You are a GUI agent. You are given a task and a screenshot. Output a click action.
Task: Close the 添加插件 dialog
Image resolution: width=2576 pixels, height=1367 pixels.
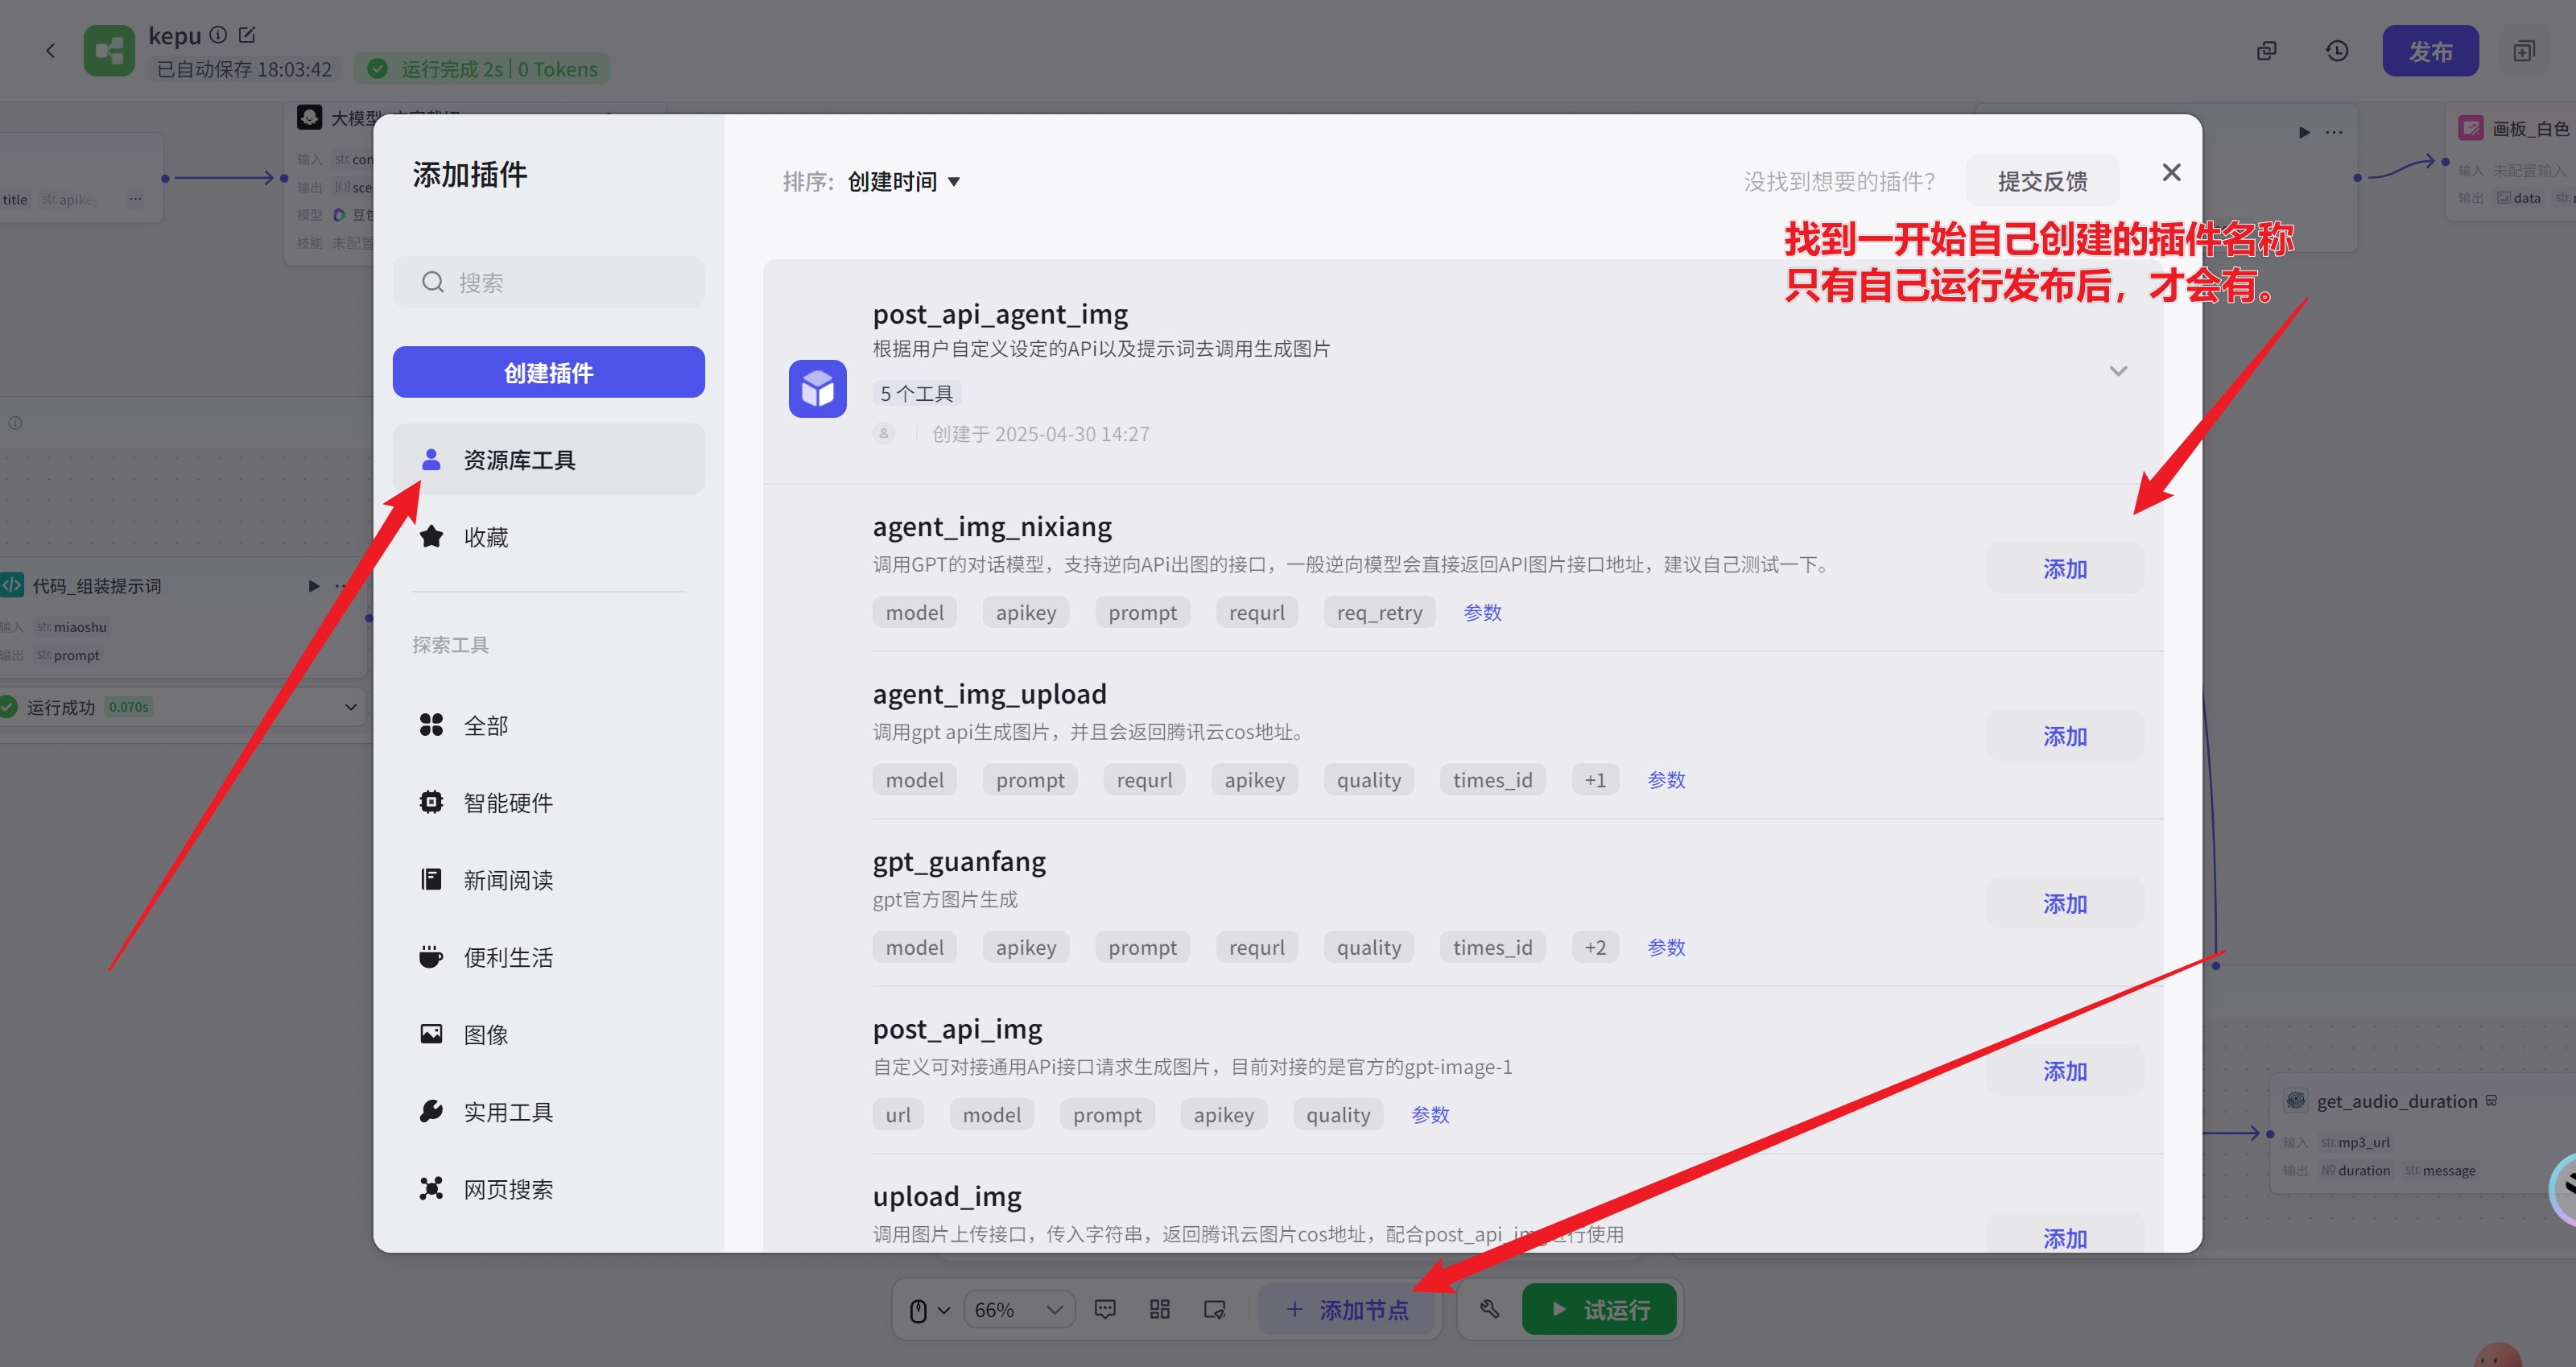(2171, 173)
